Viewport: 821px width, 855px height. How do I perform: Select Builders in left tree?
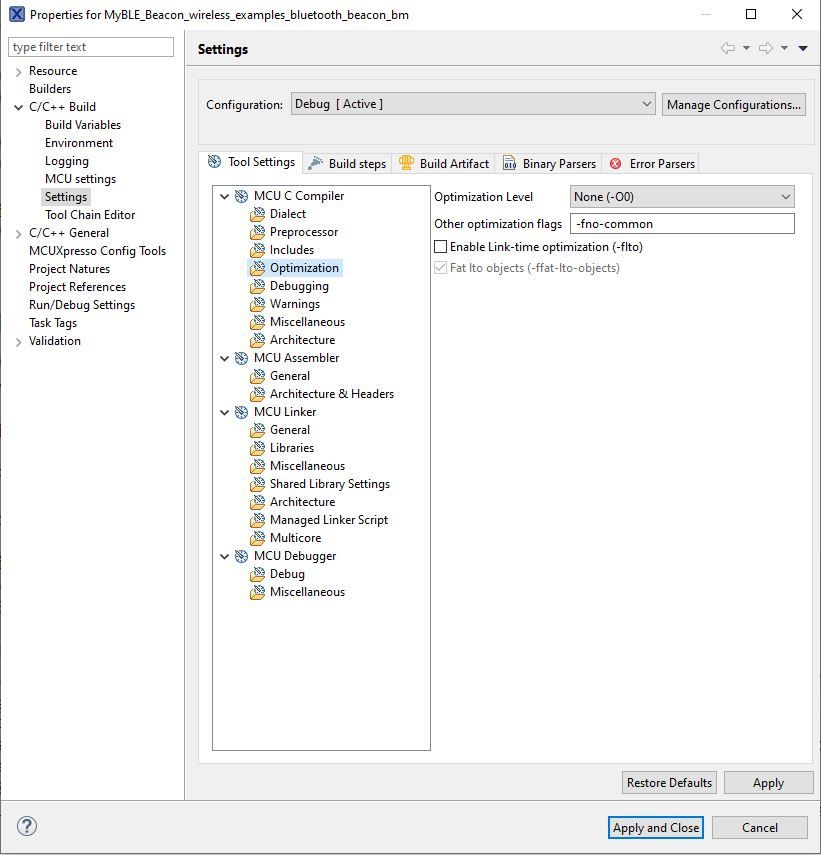coord(50,89)
